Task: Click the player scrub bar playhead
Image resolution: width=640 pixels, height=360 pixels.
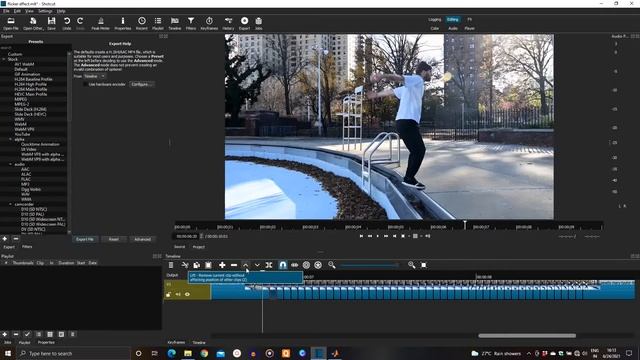Action: (464, 224)
